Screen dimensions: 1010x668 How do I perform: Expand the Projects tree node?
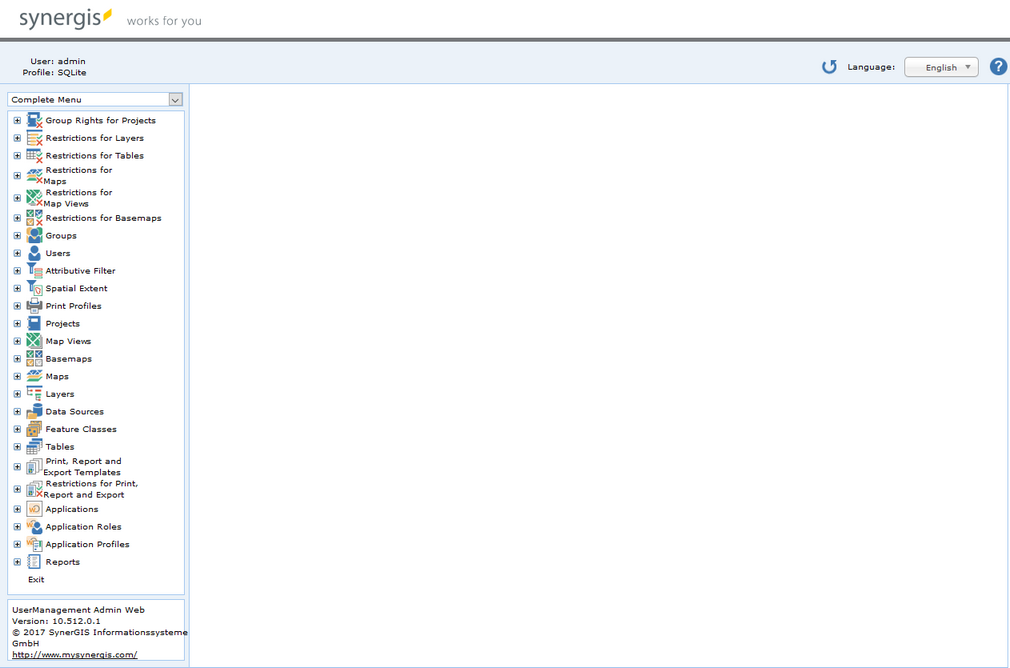pos(16,323)
